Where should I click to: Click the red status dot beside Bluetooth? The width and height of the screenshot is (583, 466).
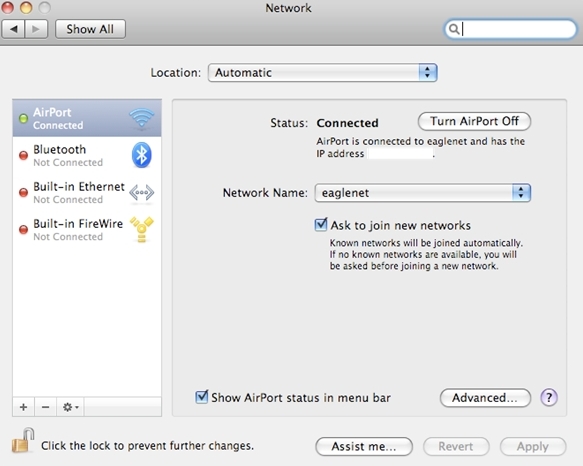click(23, 155)
